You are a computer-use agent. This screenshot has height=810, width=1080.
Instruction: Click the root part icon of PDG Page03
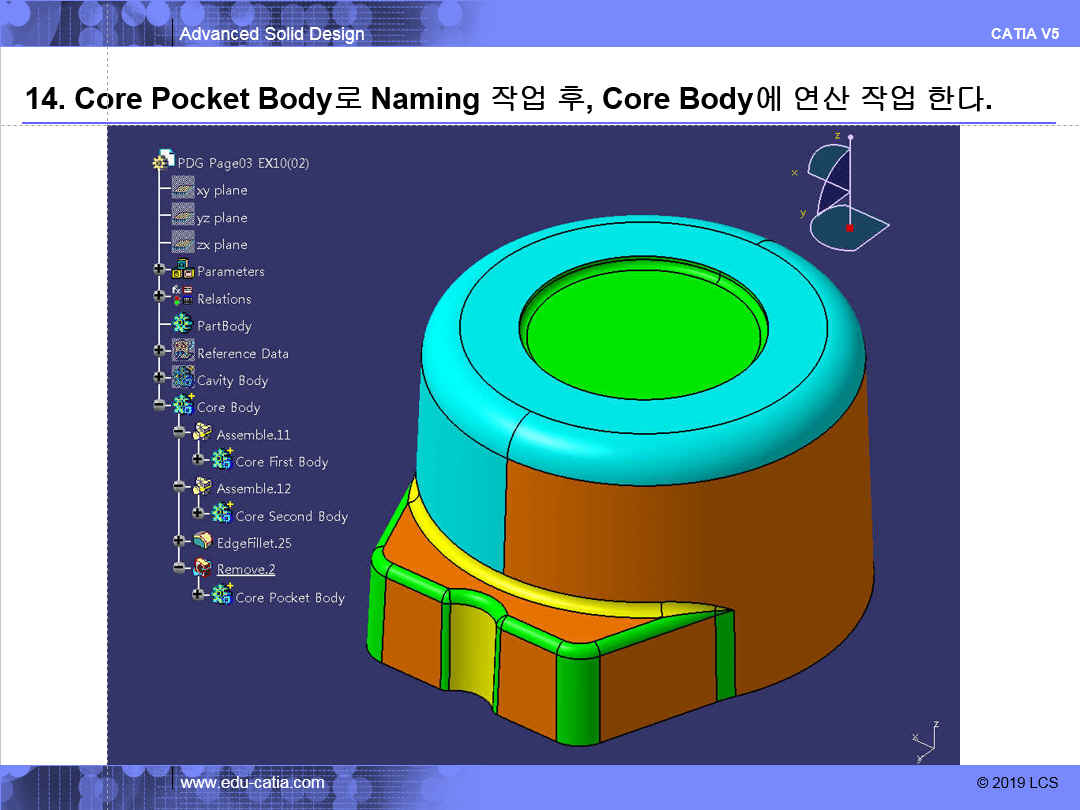pyautogui.click(x=163, y=162)
